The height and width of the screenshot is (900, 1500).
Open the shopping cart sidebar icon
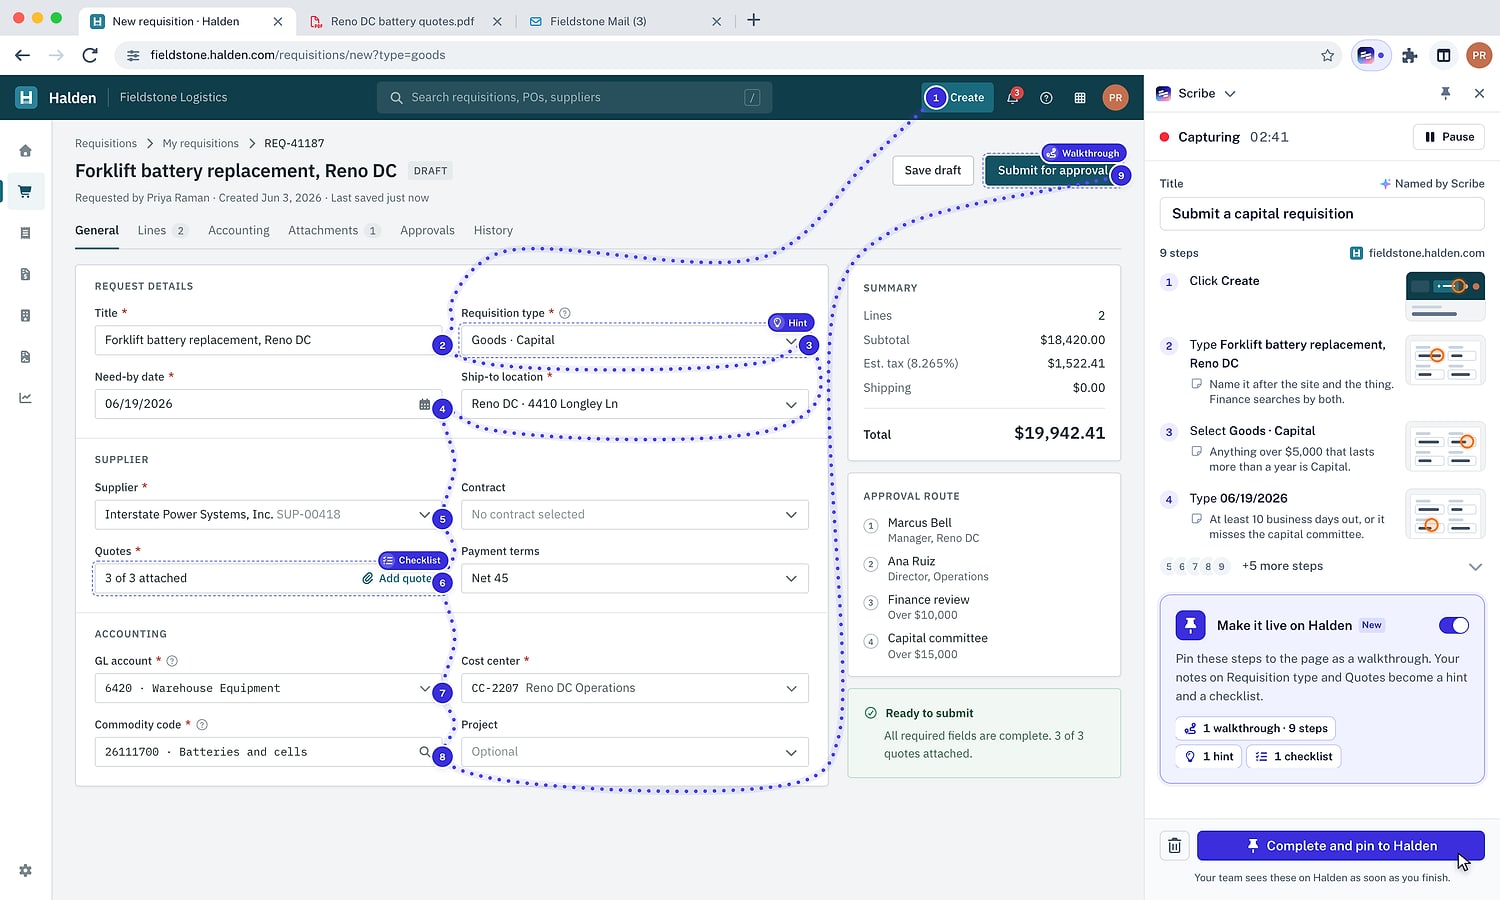pyautogui.click(x=25, y=192)
